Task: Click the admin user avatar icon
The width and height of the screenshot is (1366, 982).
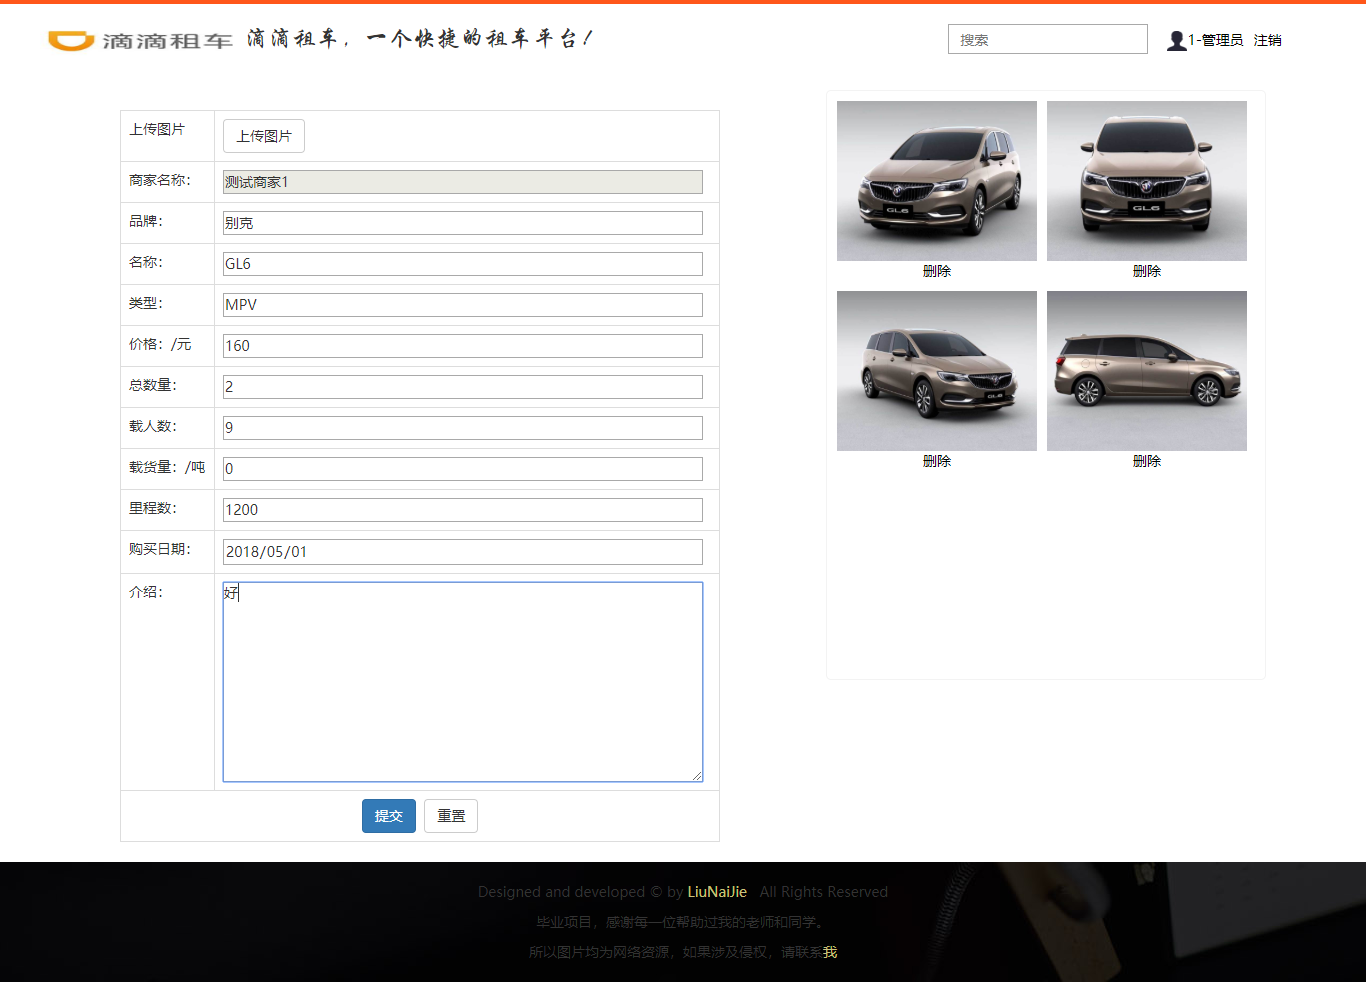Action: (1176, 40)
